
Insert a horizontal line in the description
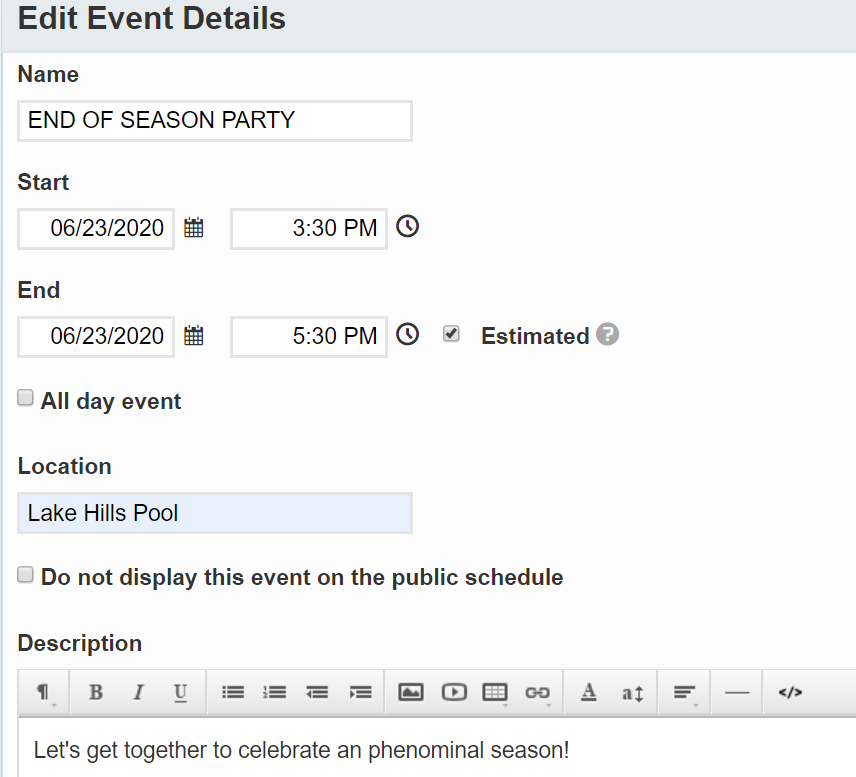pos(737,692)
